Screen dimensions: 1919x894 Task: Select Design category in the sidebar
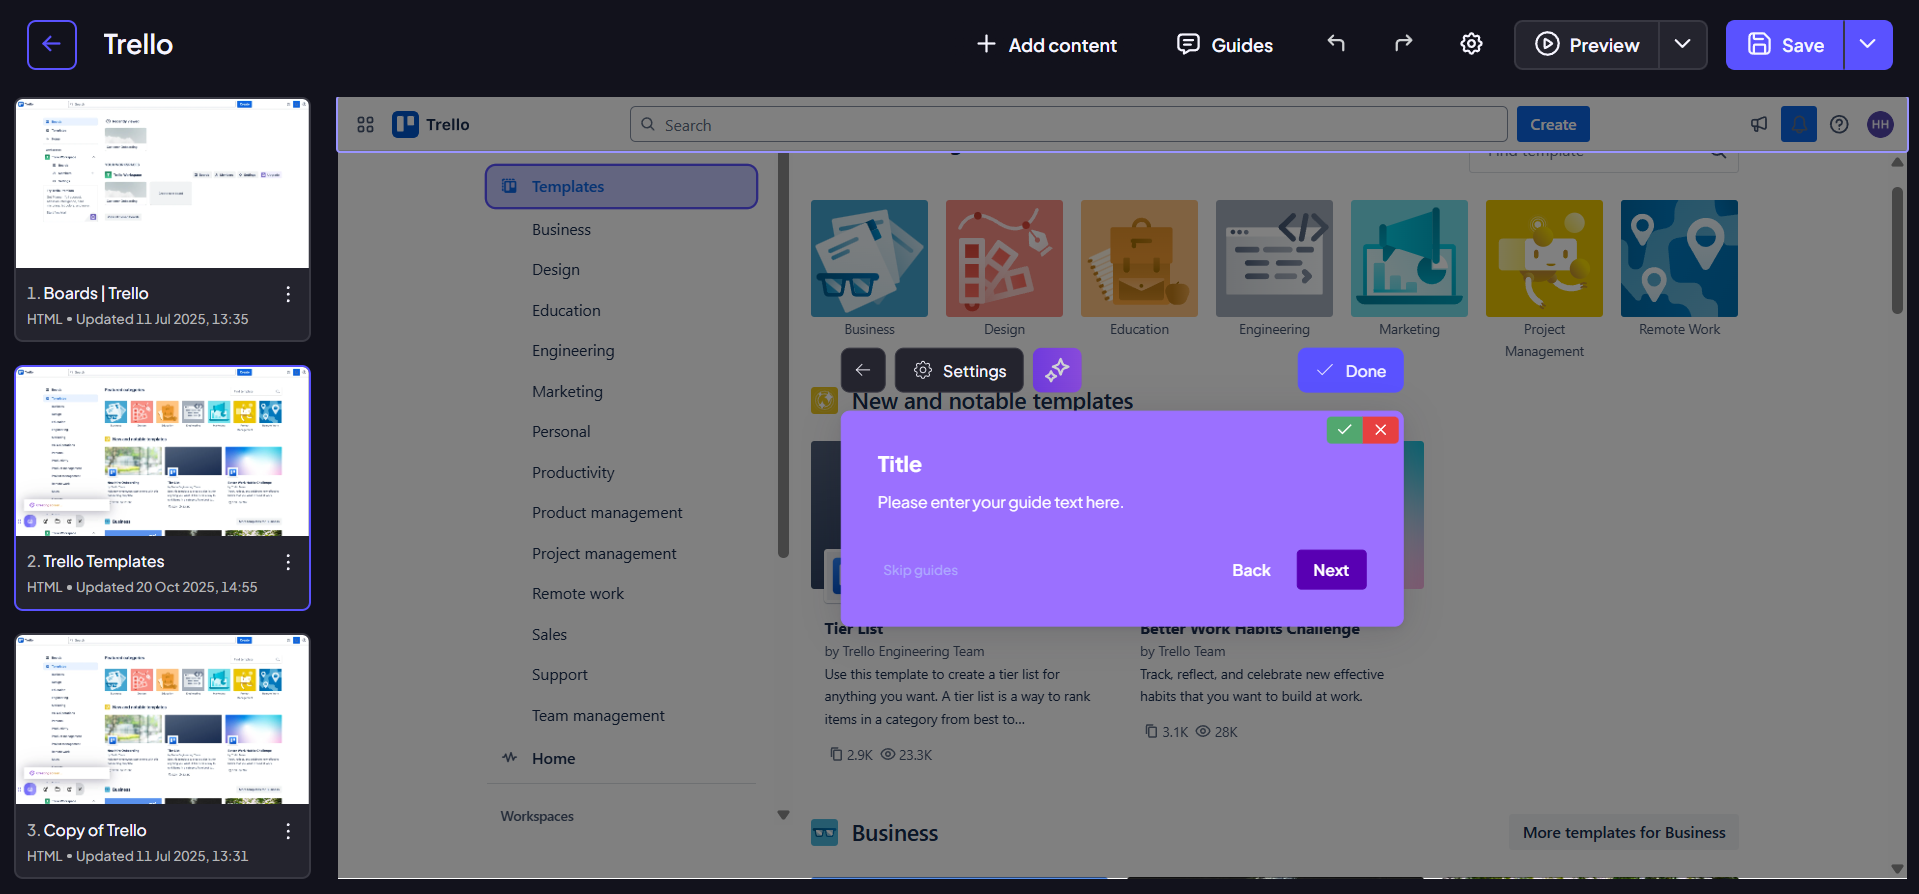[556, 270]
